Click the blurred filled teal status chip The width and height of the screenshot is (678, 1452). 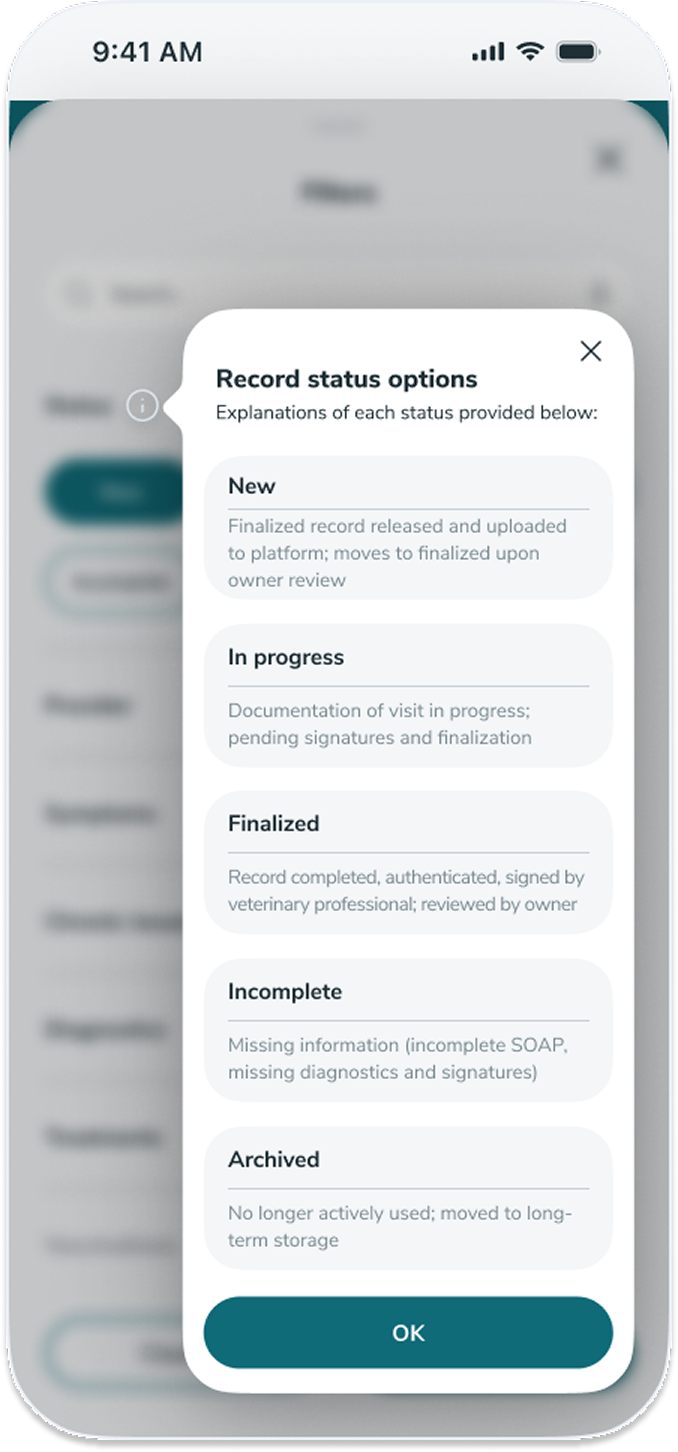click(113, 491)
